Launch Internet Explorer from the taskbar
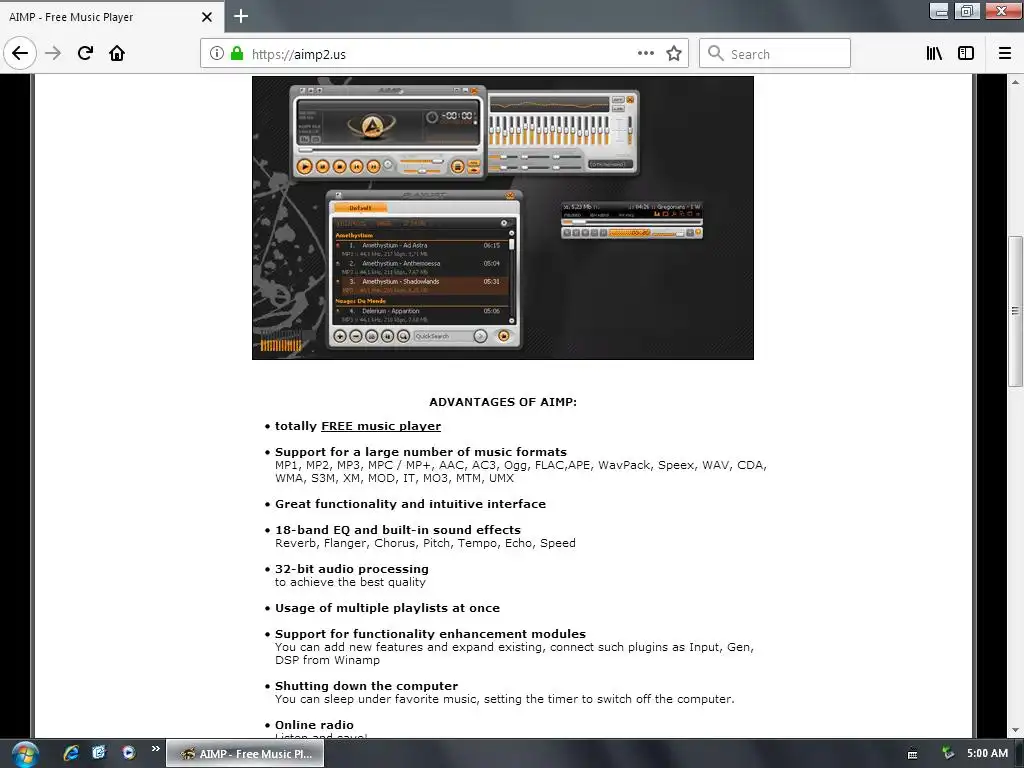This screenshot has width=1024, height=768. (x=71, y=753)
